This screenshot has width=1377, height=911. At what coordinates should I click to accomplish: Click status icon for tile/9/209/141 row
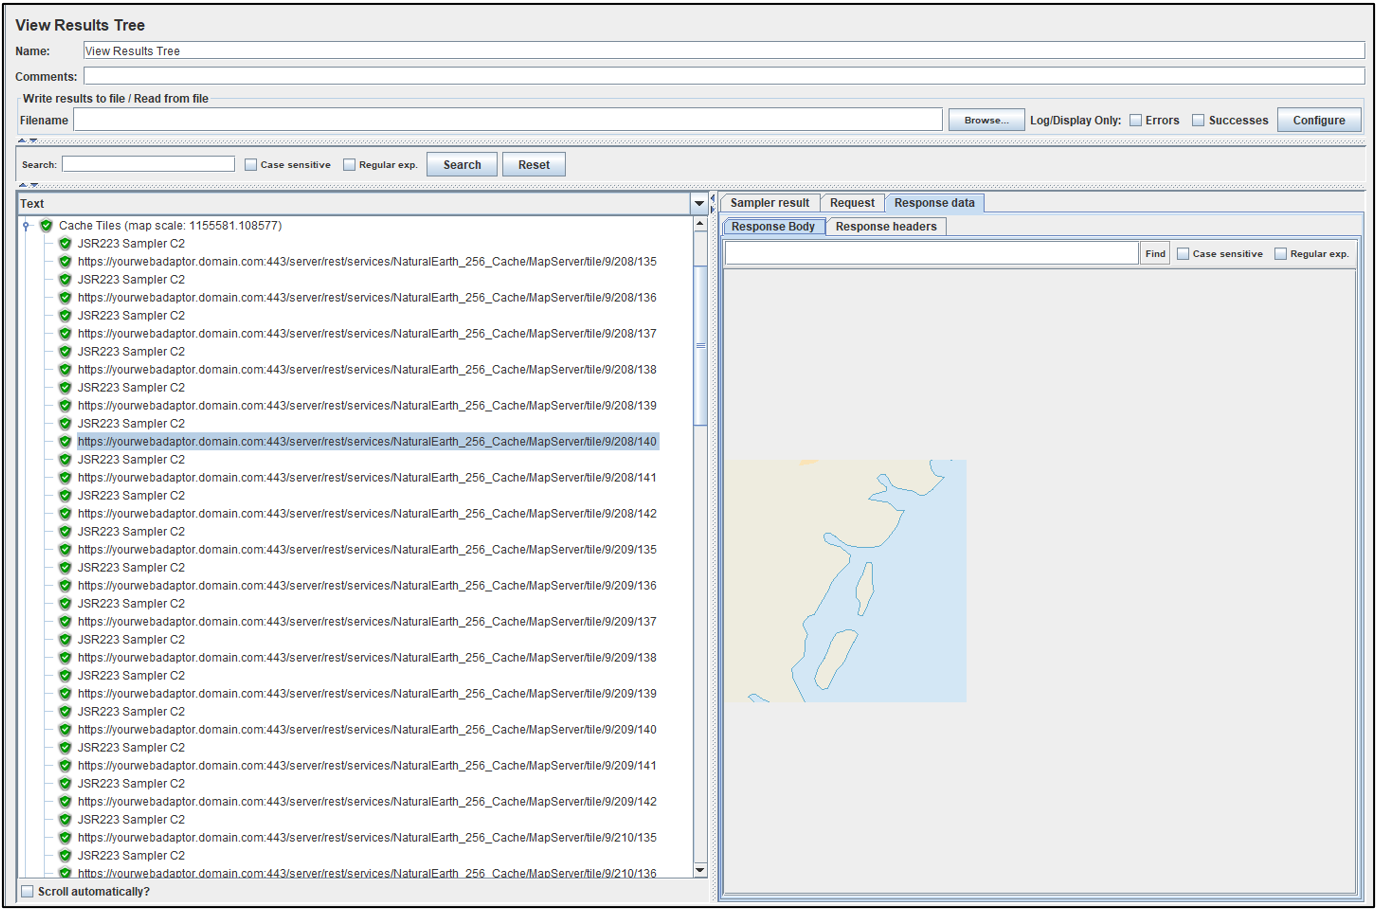coord(65,766)
